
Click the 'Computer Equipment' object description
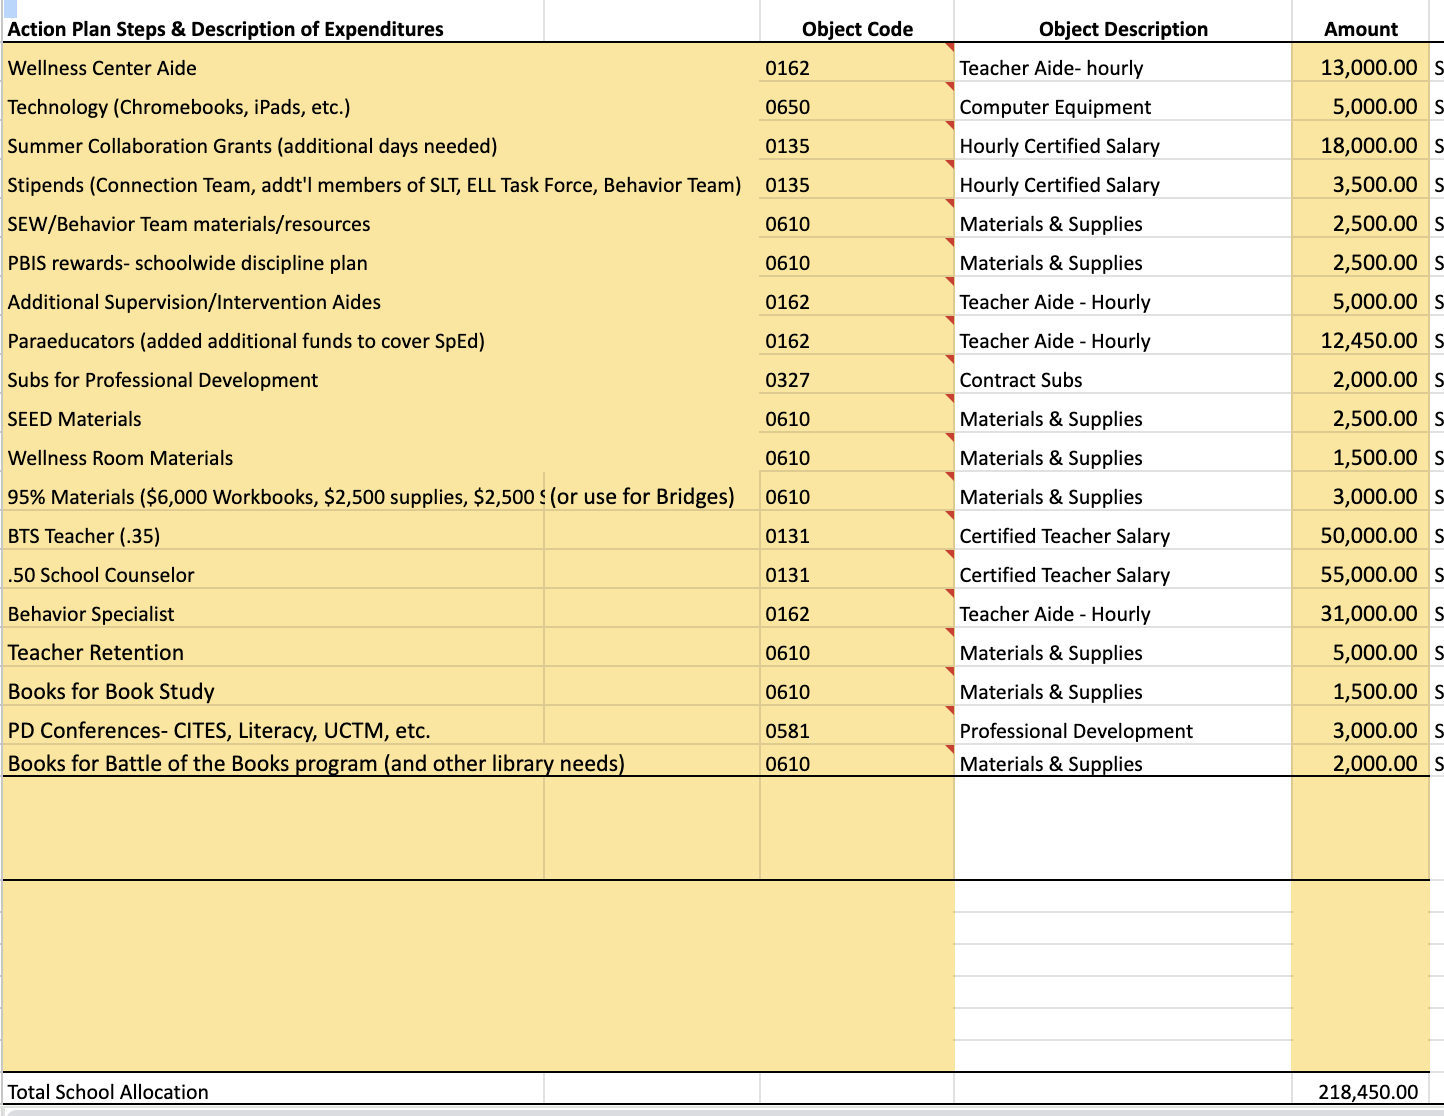[x=1055, y=107]
